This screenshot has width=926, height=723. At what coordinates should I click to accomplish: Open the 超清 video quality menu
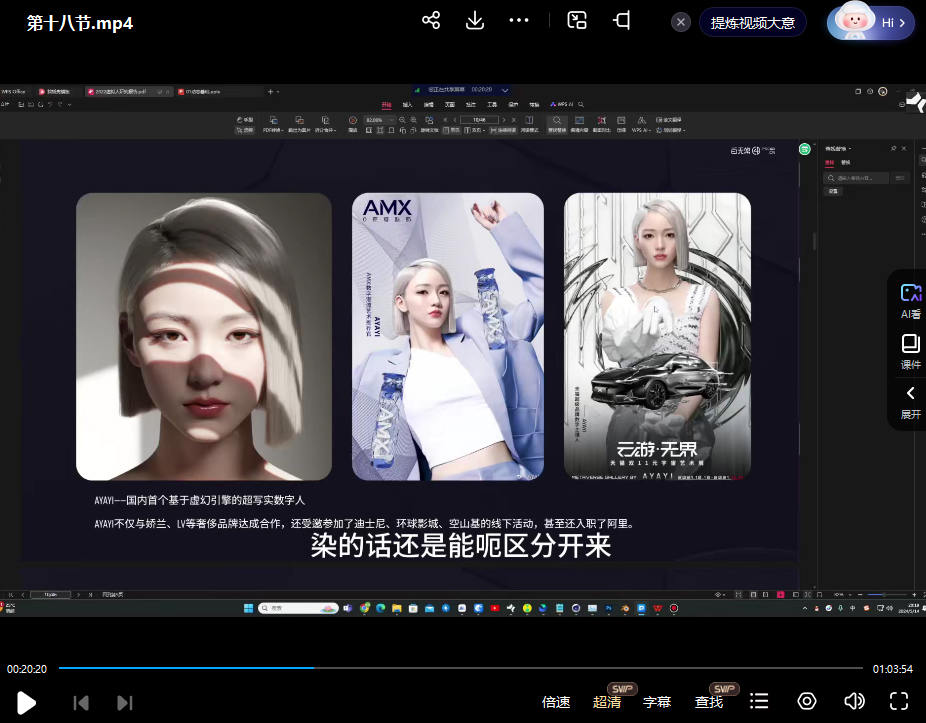[604, 701]
